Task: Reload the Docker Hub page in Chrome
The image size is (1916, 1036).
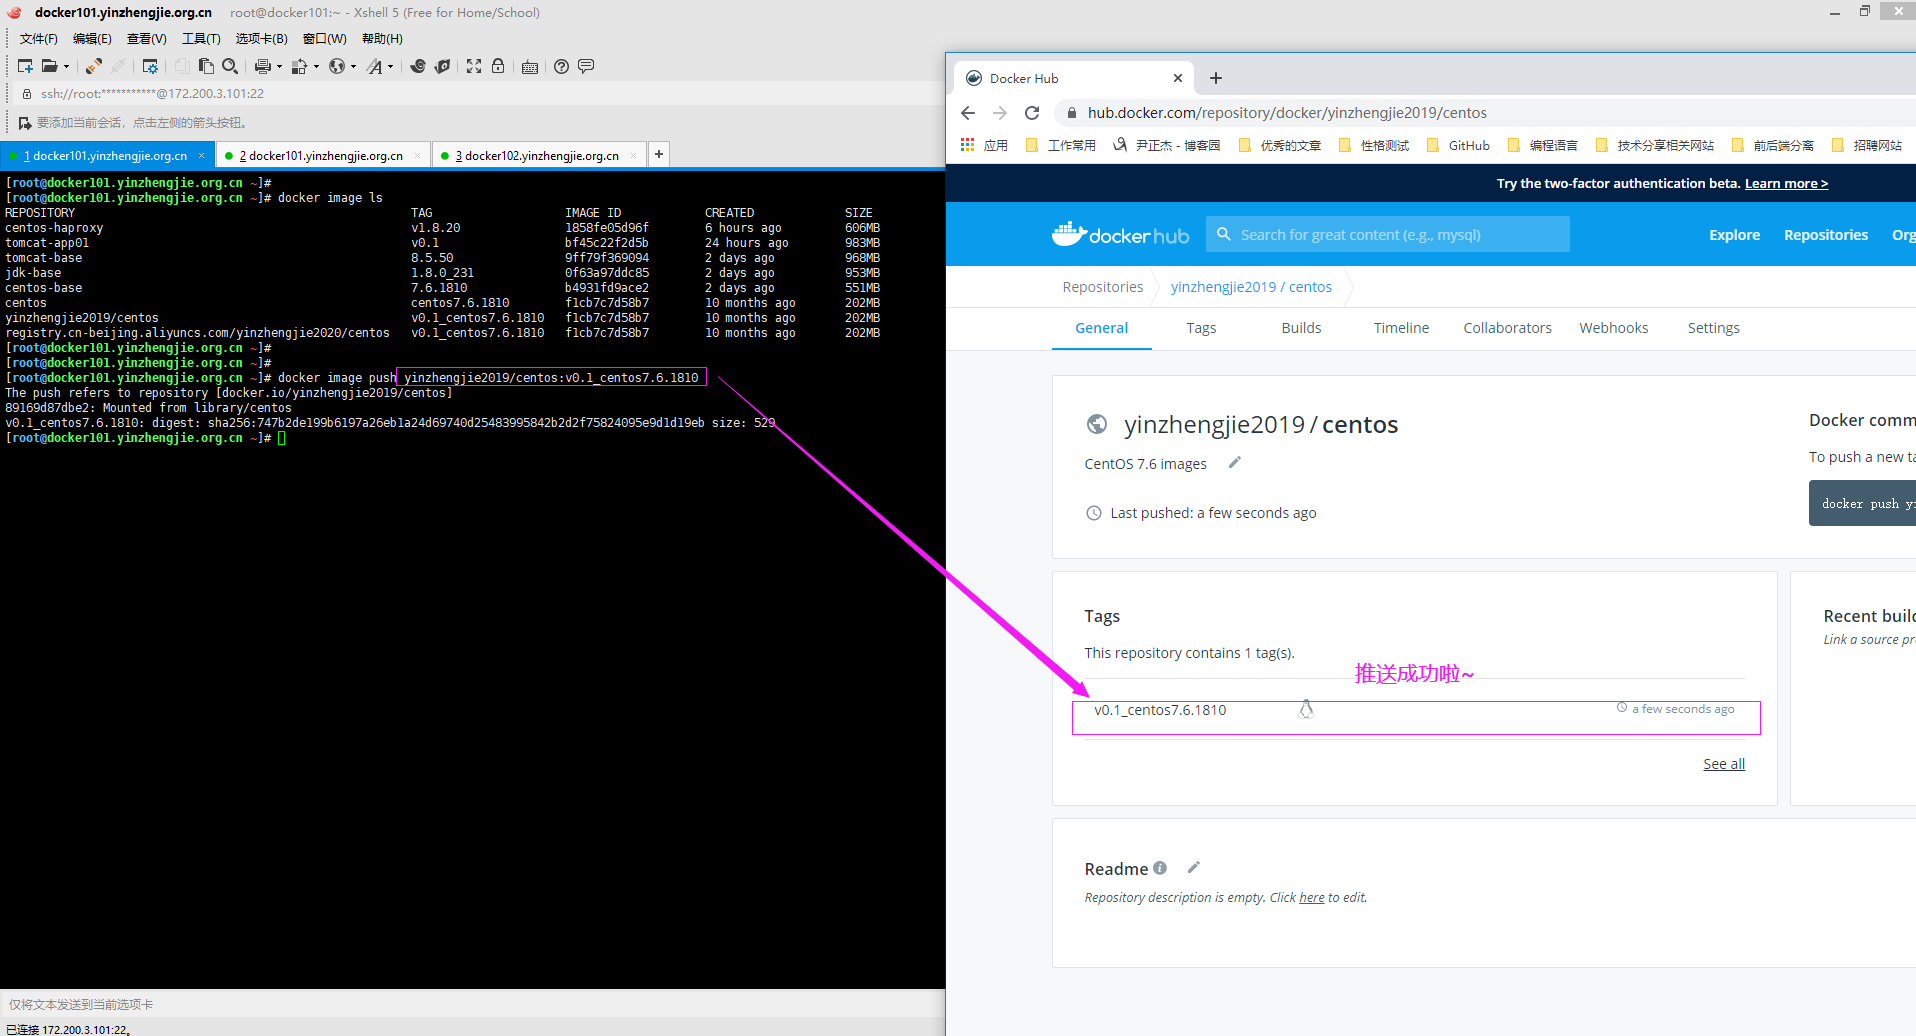Action: click(x=1032, y=113)
